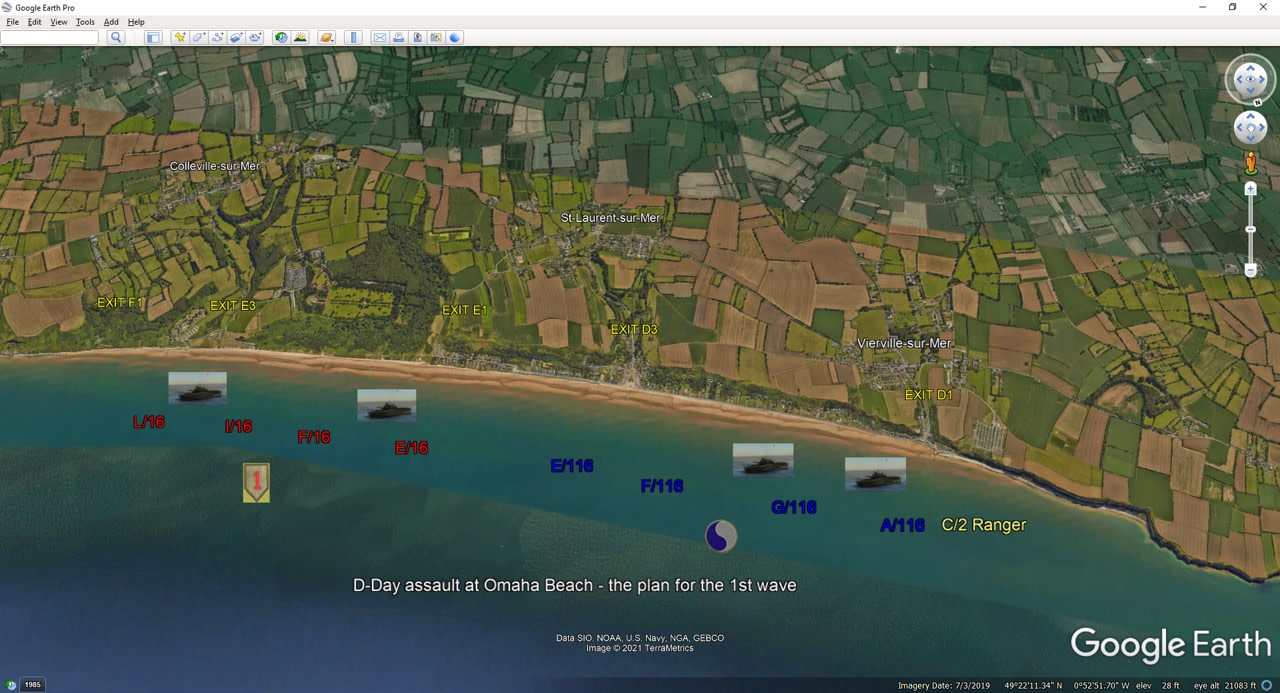Open the Add Image Overlay tool

tap(235, 37)
